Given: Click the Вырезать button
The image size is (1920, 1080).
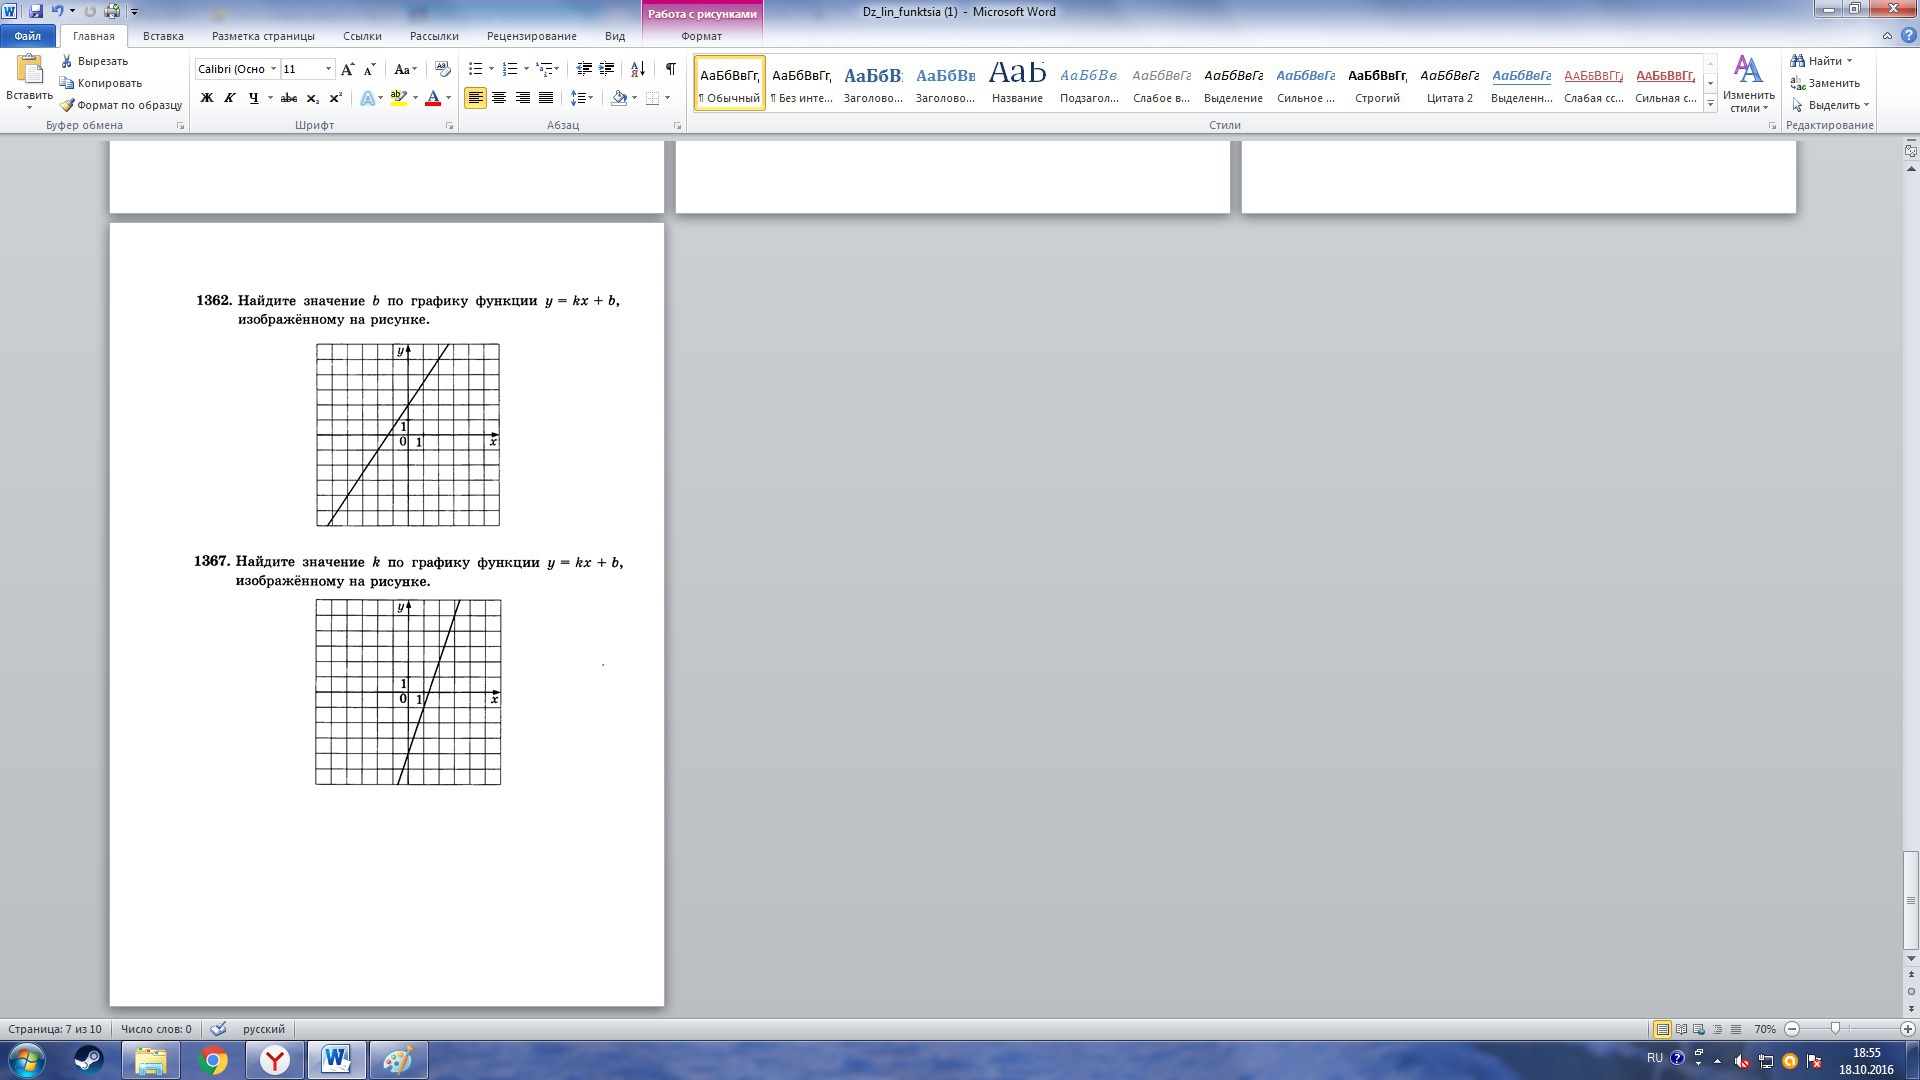Looking at the screenshot, I should (101, 61).
